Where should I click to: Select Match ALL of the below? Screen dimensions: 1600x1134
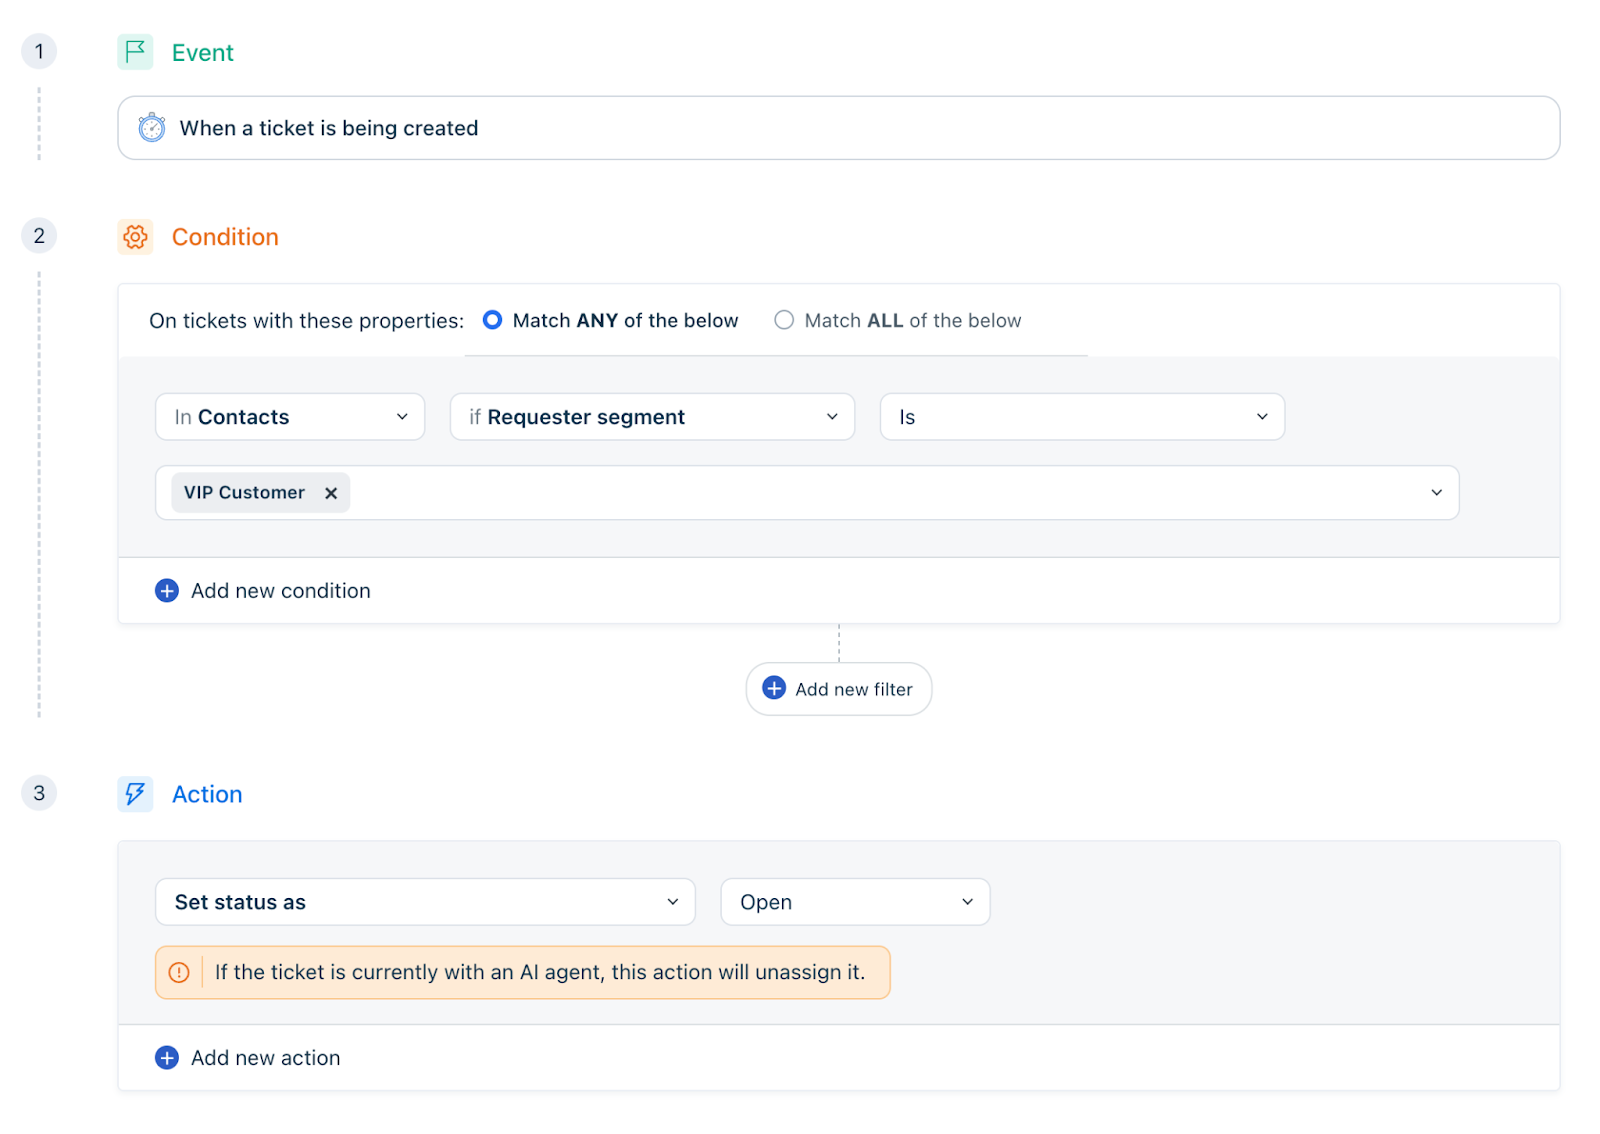coord(784,320)
